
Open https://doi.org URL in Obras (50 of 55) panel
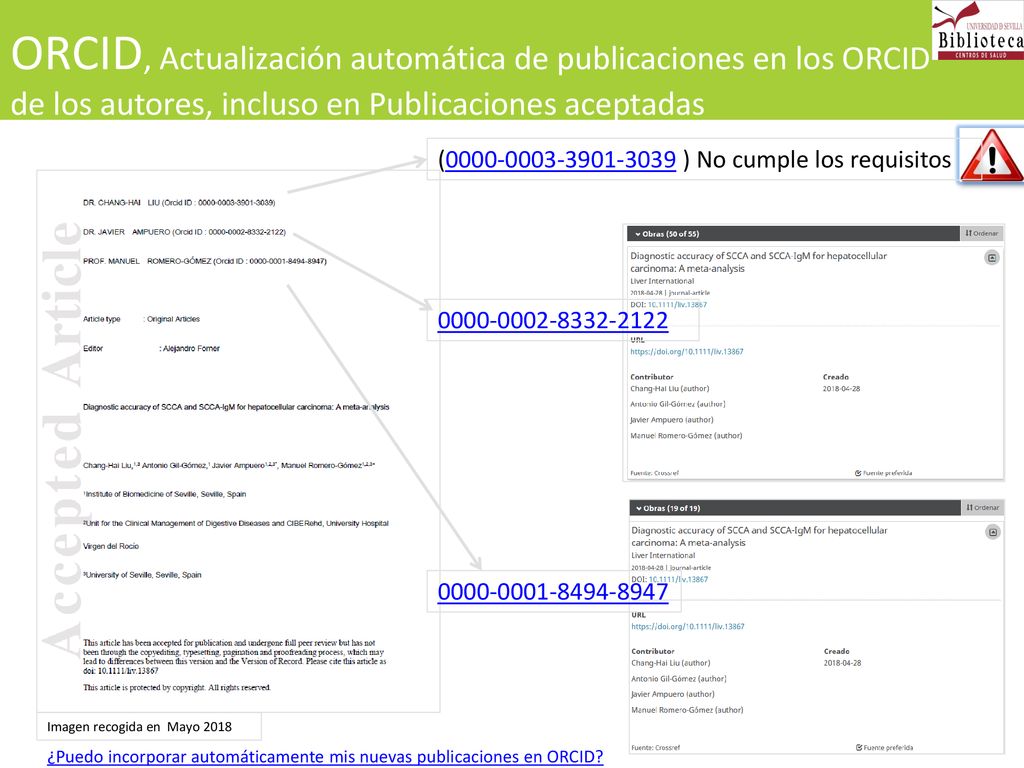click(686, 351)
